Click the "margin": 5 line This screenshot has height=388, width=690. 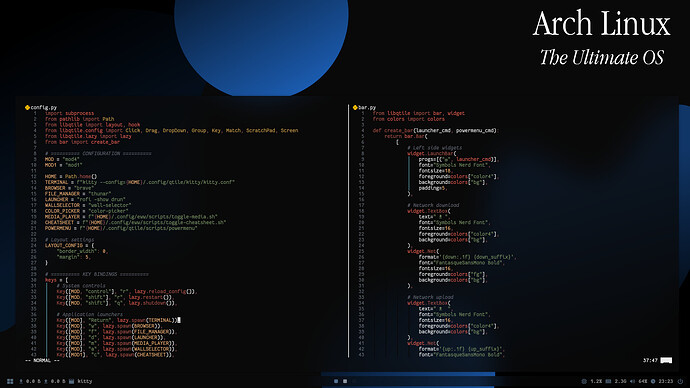pyautogui.click(x=73, y=256)
